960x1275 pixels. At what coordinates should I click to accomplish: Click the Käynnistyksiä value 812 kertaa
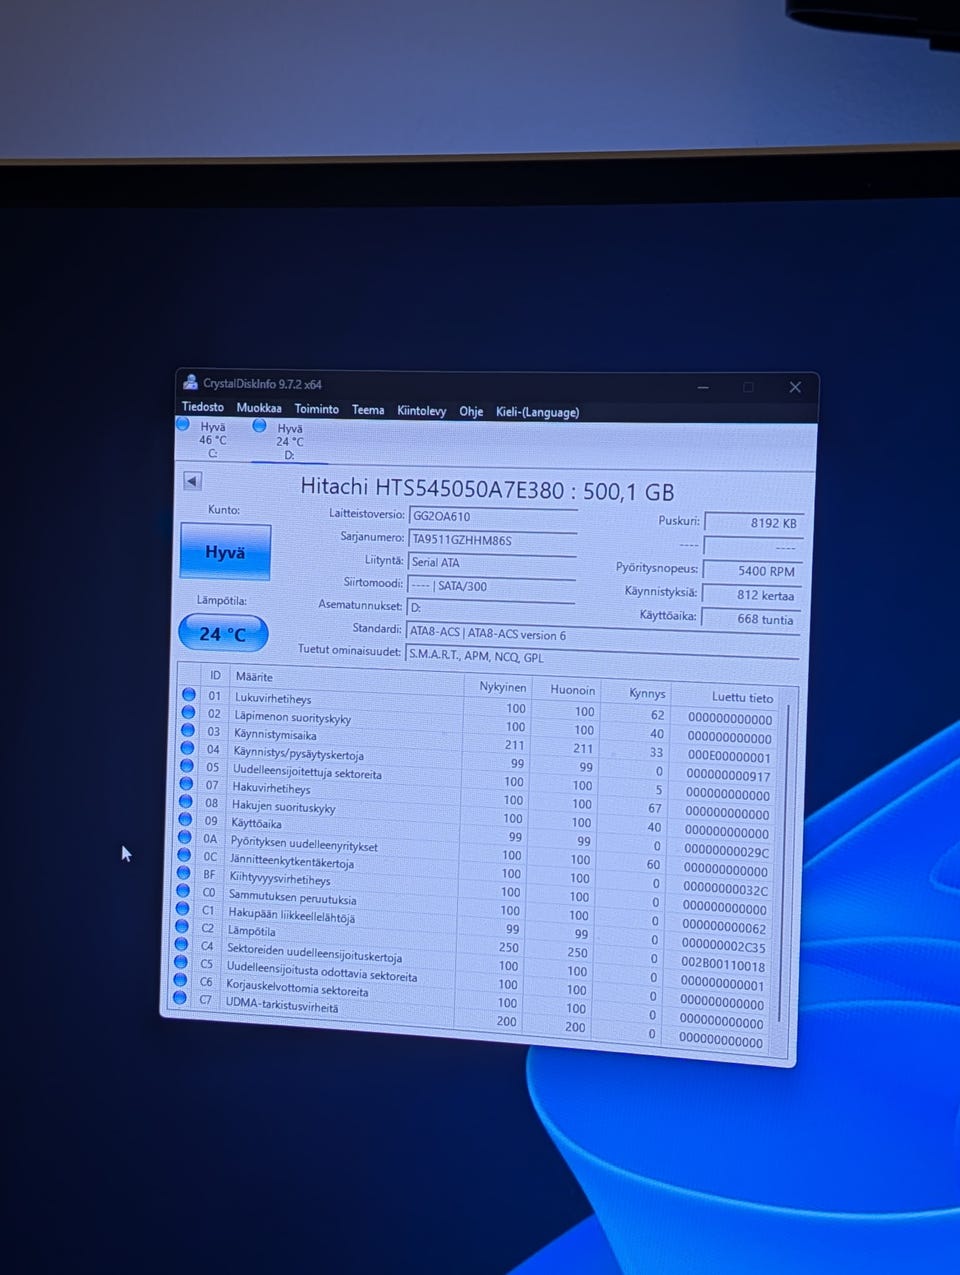tap(751, 595)
